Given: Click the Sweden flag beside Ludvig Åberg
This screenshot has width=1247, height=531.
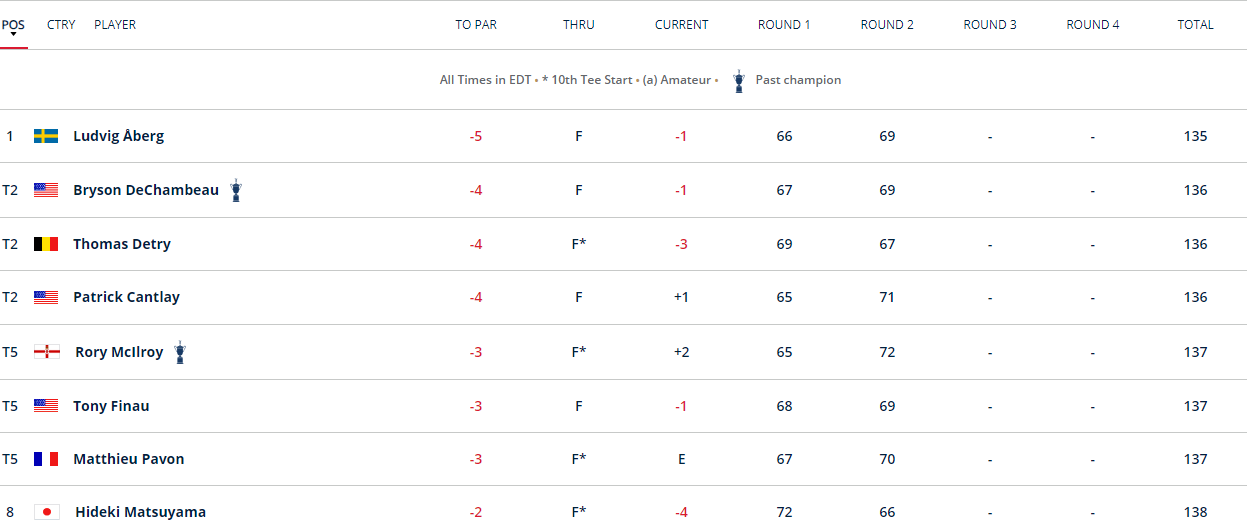Looking at the screenshot, I should coord(46,136).
